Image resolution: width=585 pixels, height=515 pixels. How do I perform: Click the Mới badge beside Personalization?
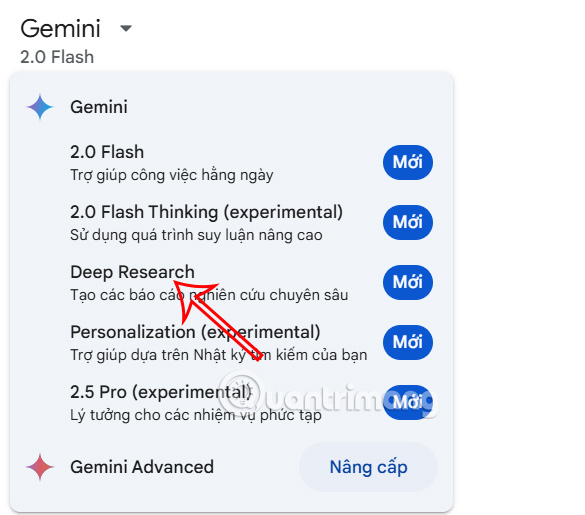408,342
